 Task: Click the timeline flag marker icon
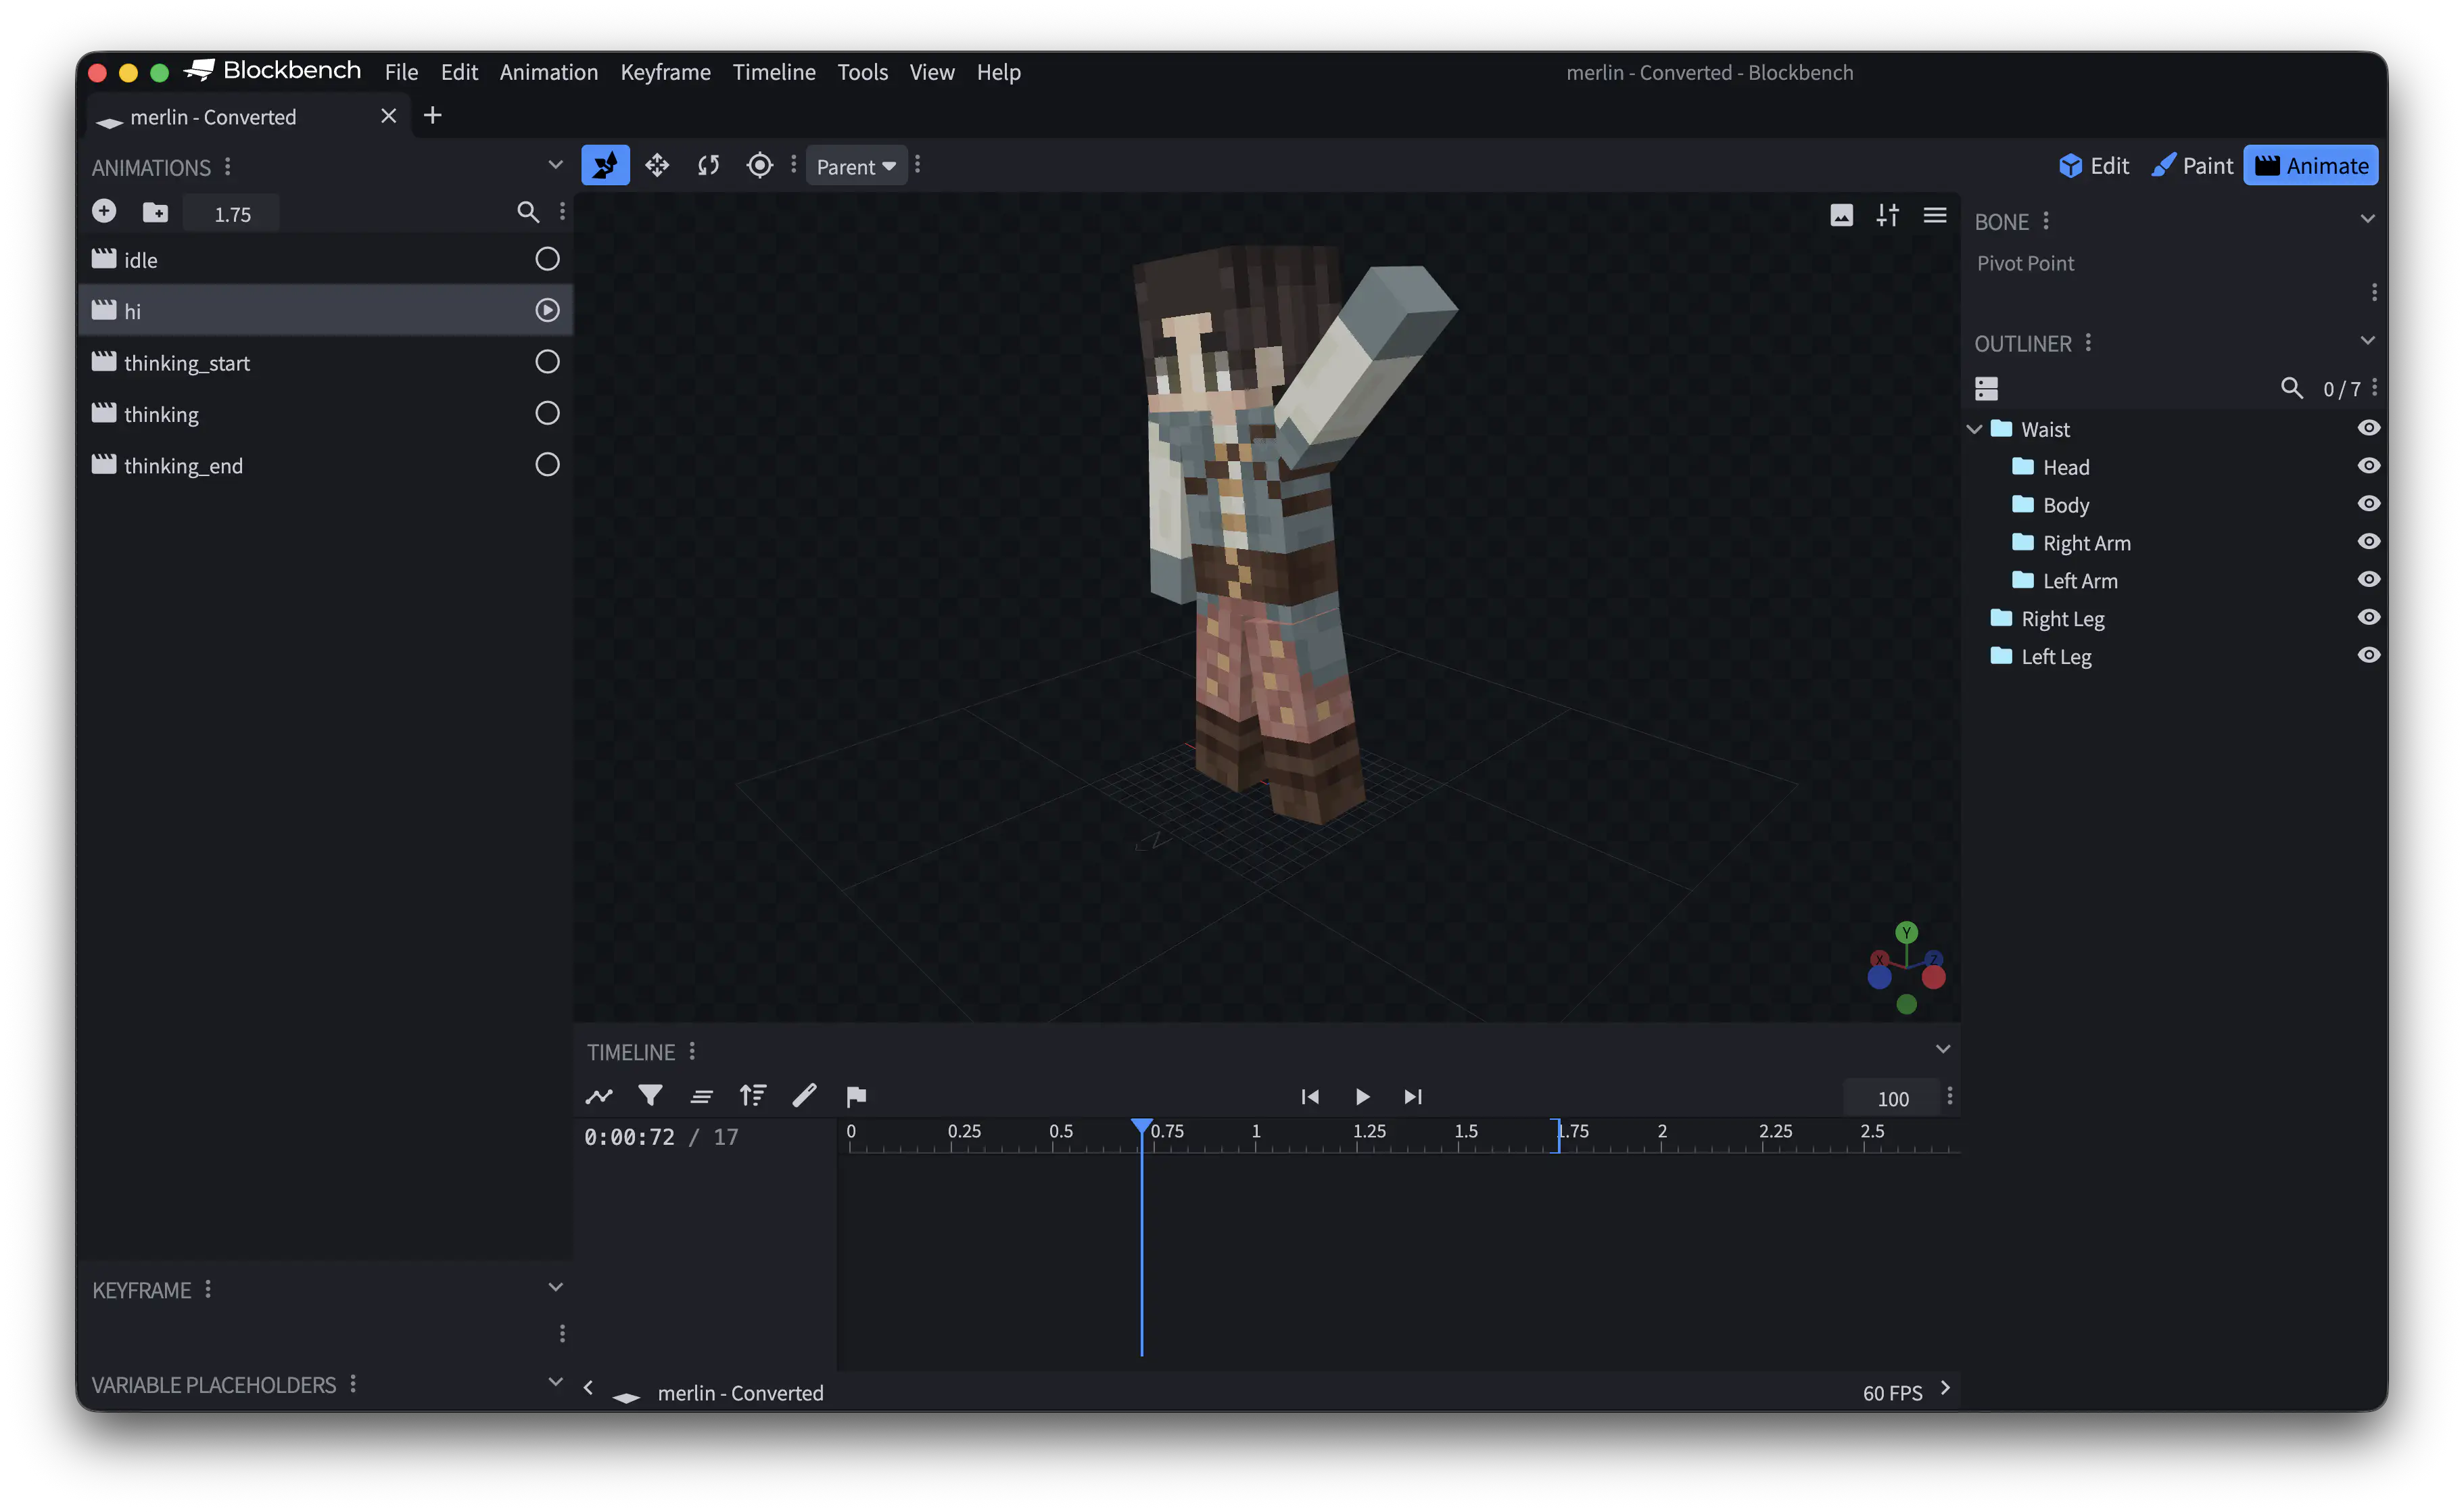856,1096
